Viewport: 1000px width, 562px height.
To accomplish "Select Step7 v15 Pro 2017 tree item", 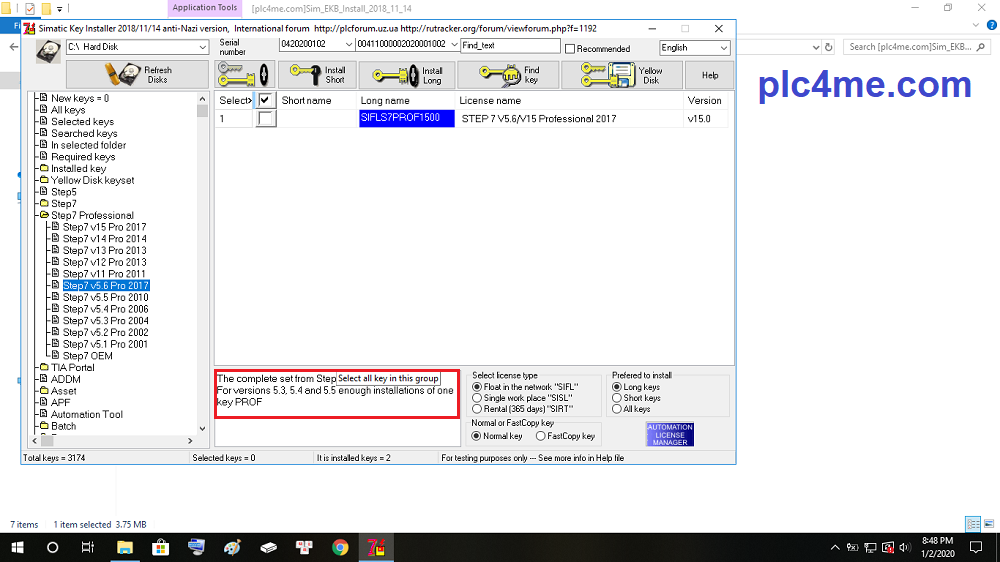I will click(104, 227).
